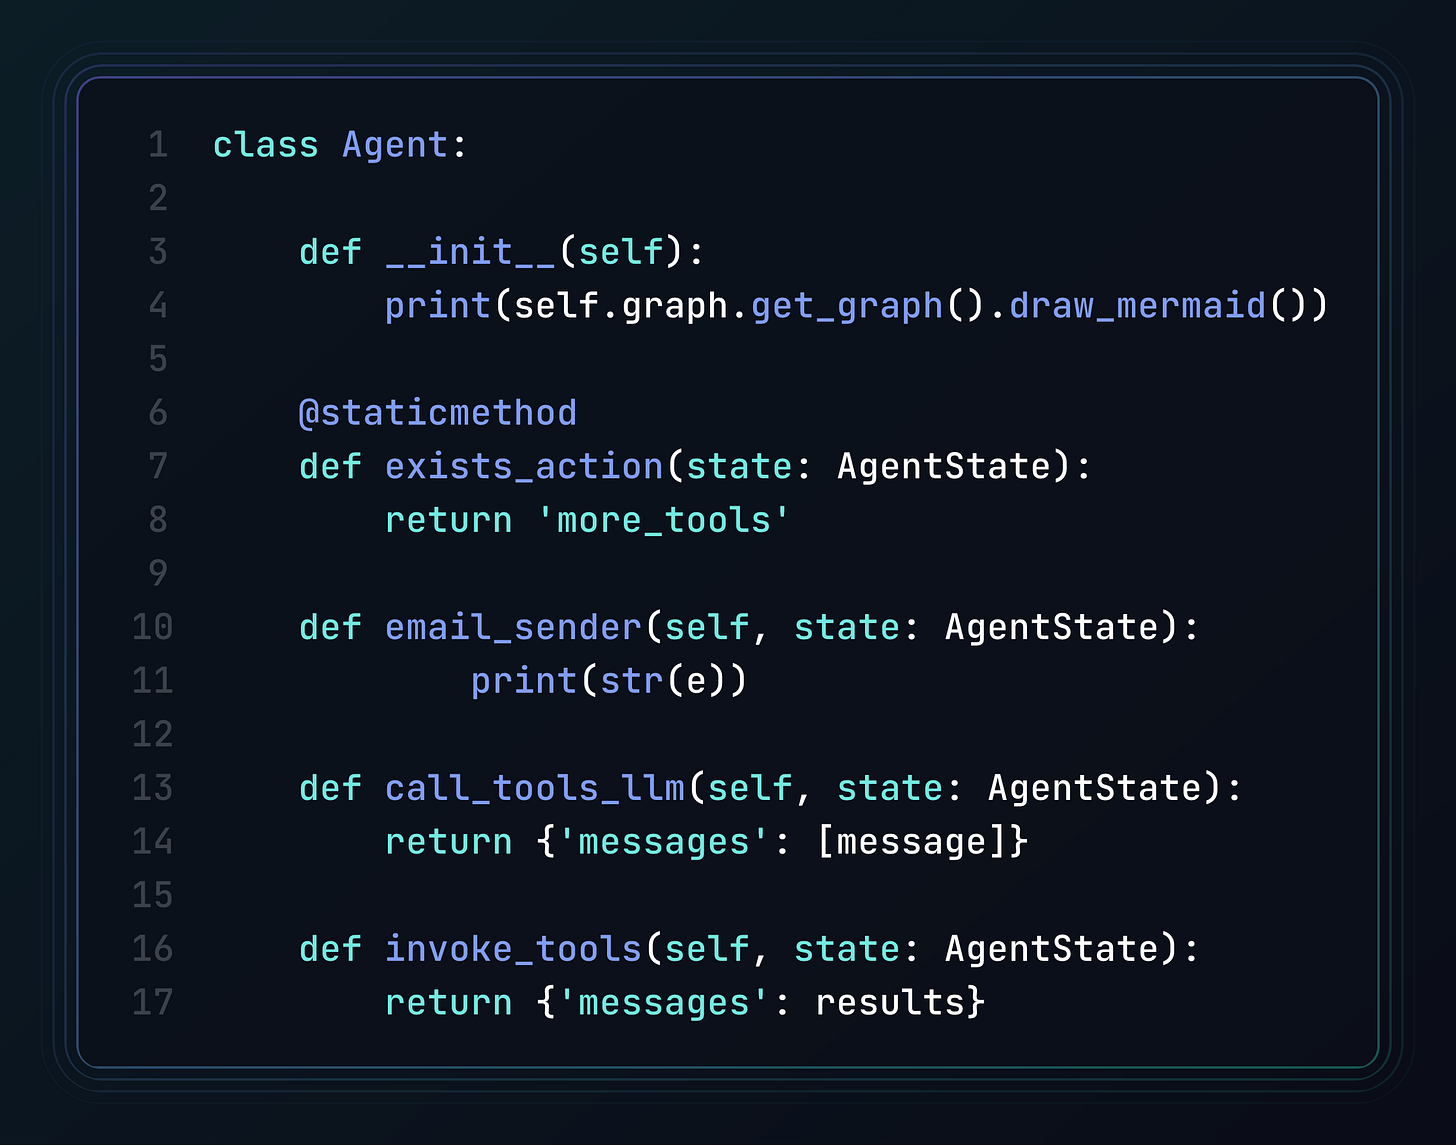Click gutter line number 9
The image size is (1456, 1146).
pos(158,573)
